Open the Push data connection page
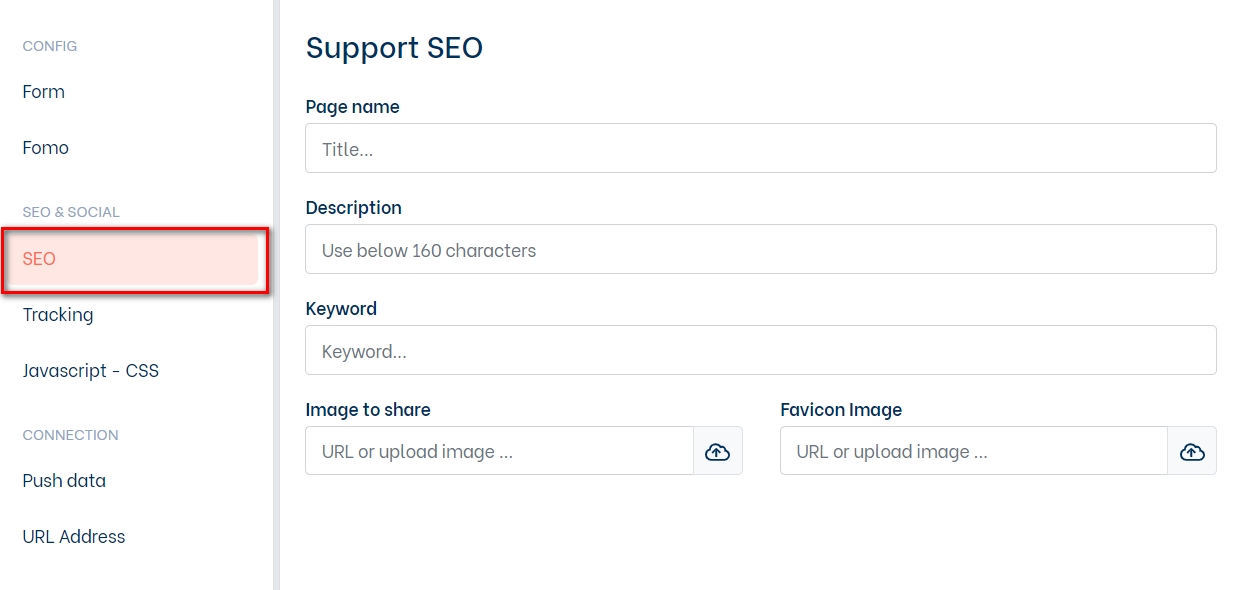The width and height of the screenshot is (1249, 590). [x=64, y=481]
